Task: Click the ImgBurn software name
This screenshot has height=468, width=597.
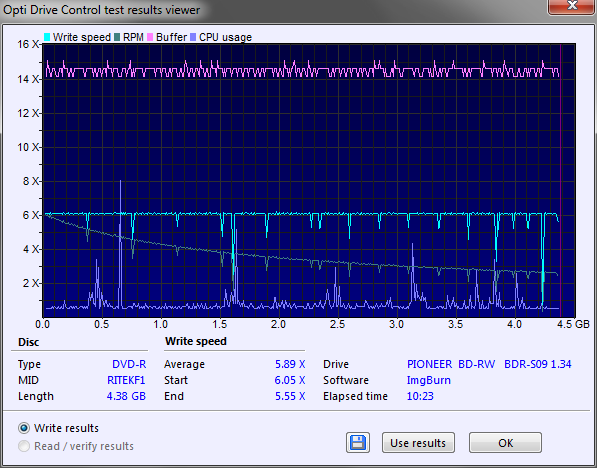Action: click(x=429, y=380)
